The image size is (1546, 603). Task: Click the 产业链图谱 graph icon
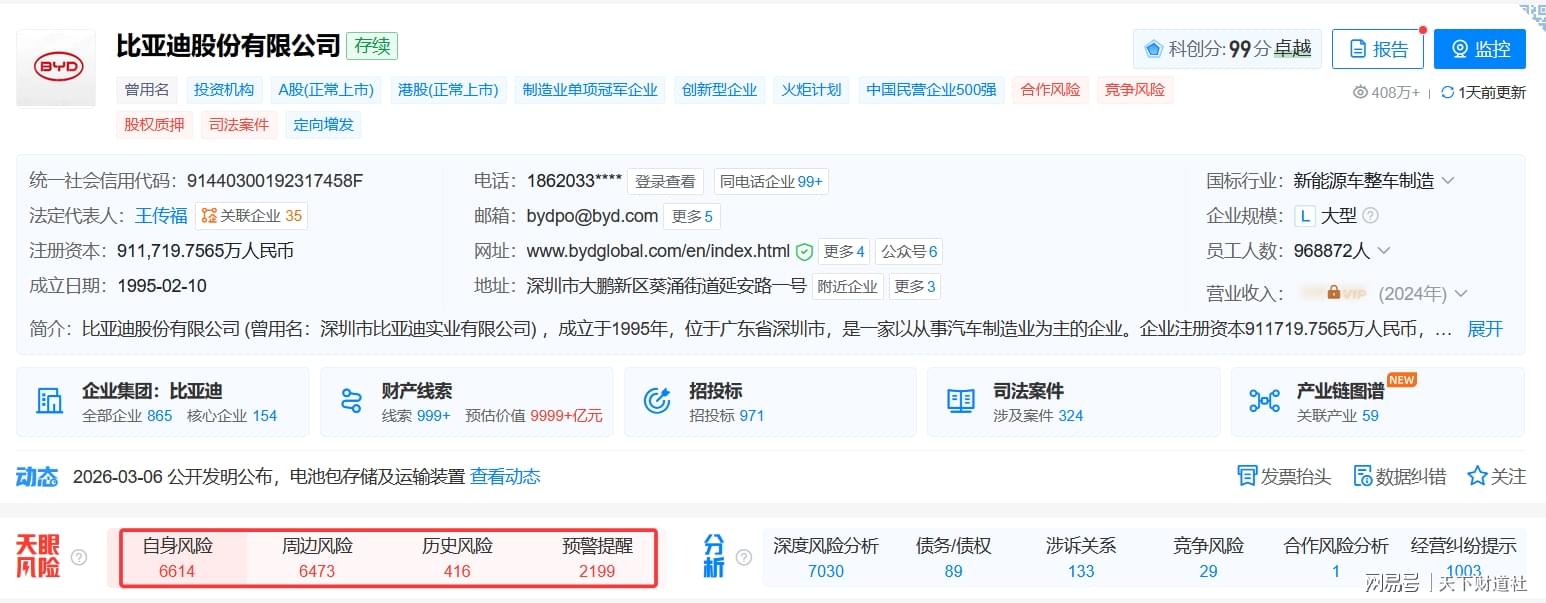[x=1264, y=401]
